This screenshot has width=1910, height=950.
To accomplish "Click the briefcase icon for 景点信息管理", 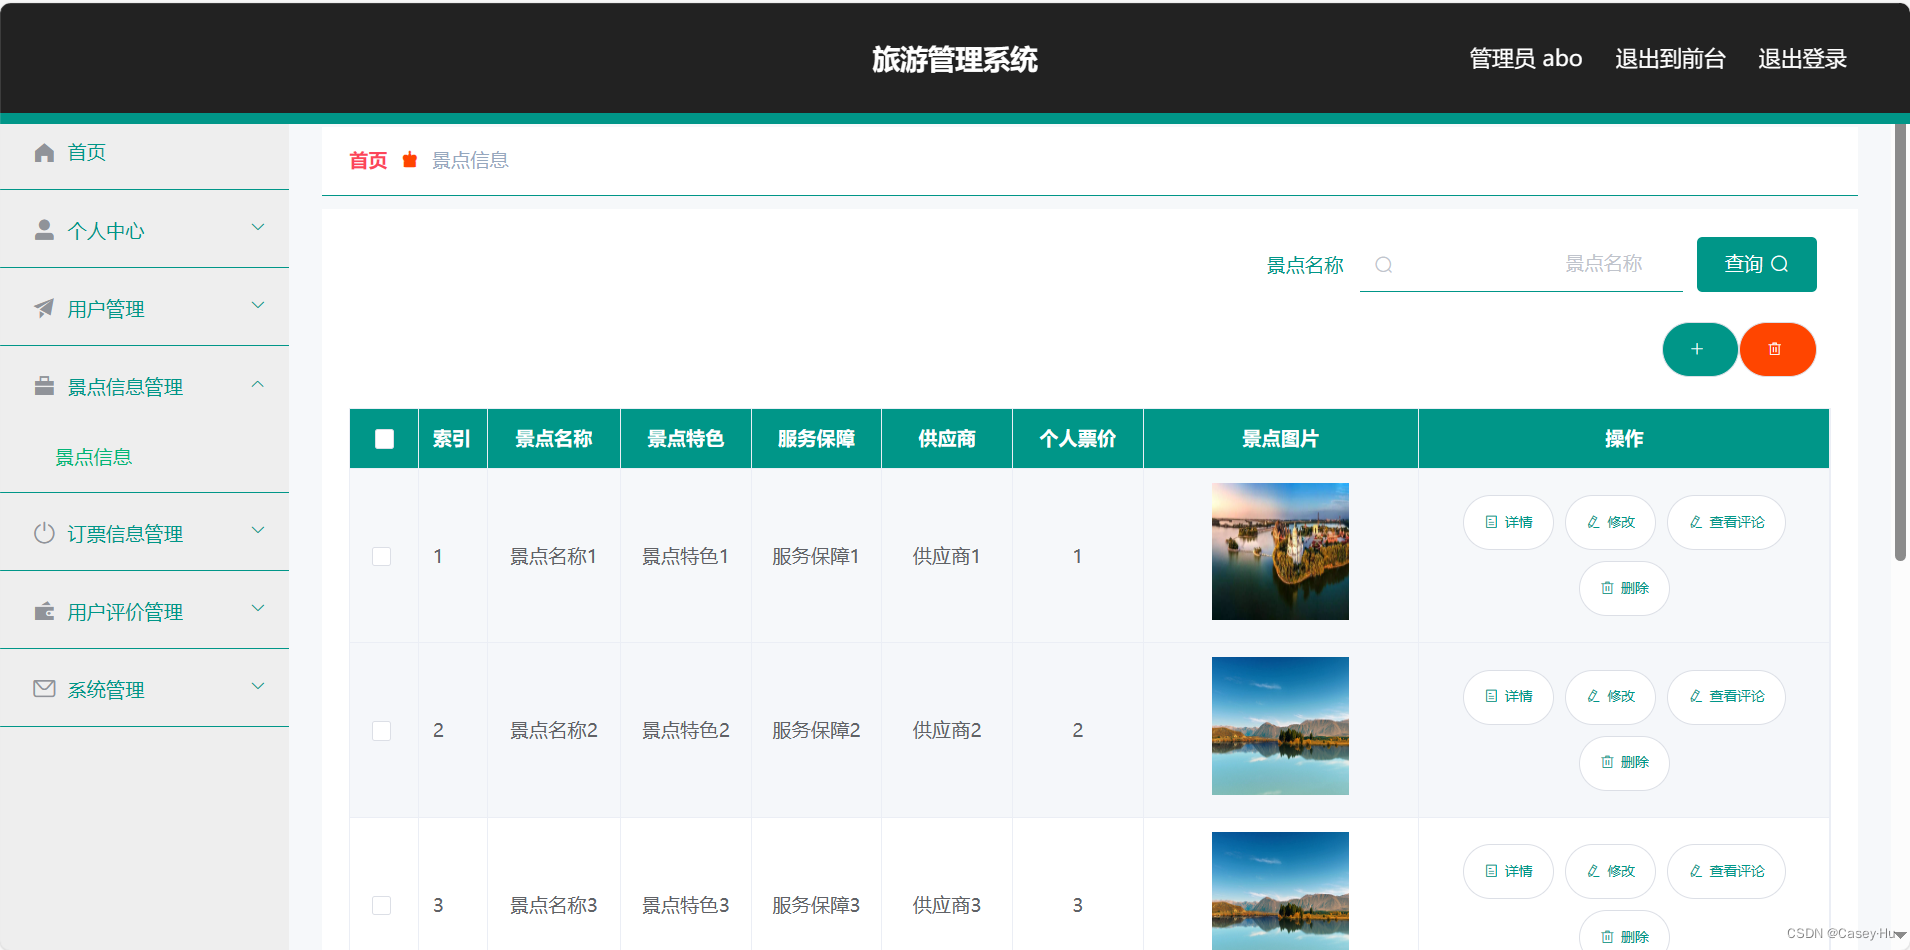I will 44,386.
